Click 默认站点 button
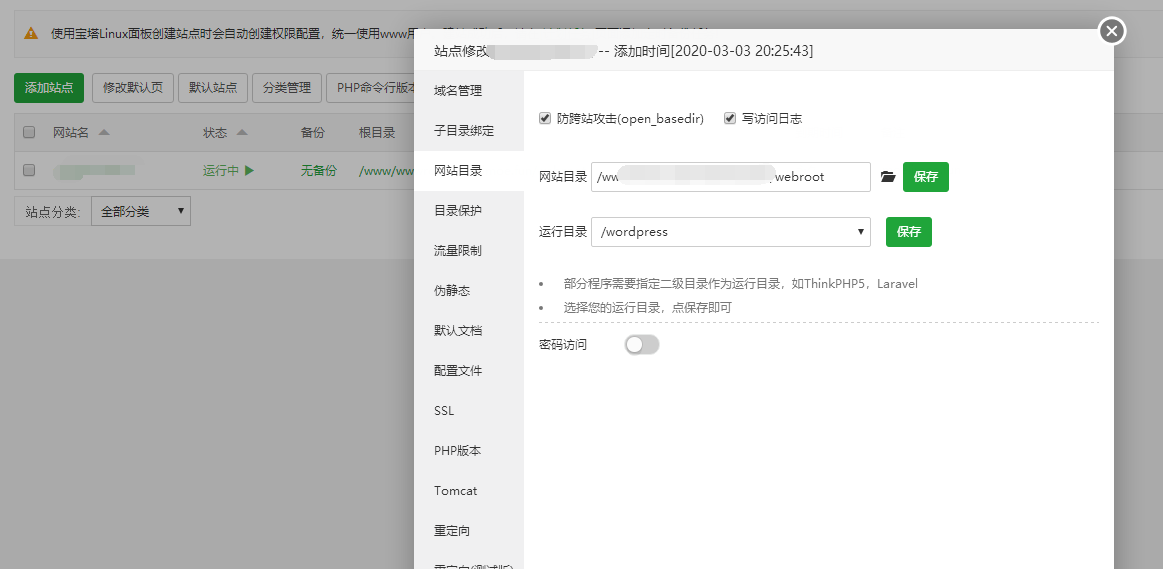1163x569 pixels. click(213, 88)
